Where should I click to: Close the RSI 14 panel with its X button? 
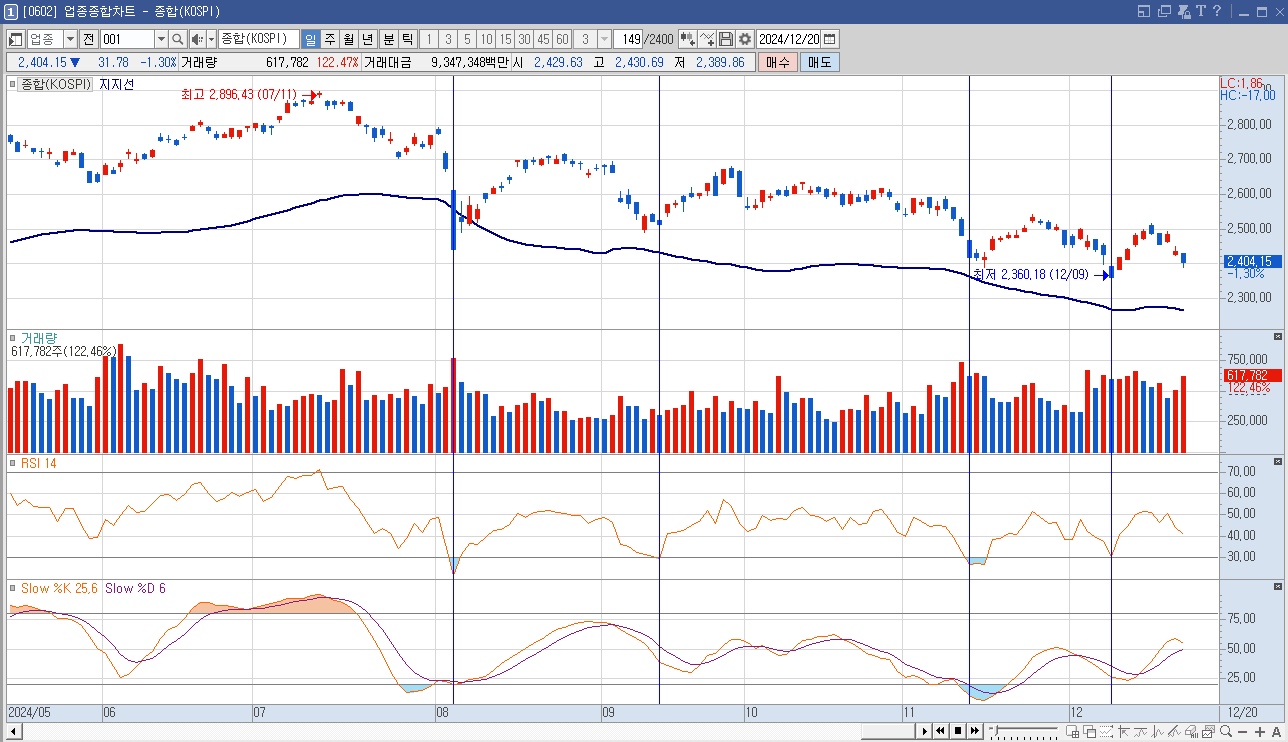click(1277, 461)
